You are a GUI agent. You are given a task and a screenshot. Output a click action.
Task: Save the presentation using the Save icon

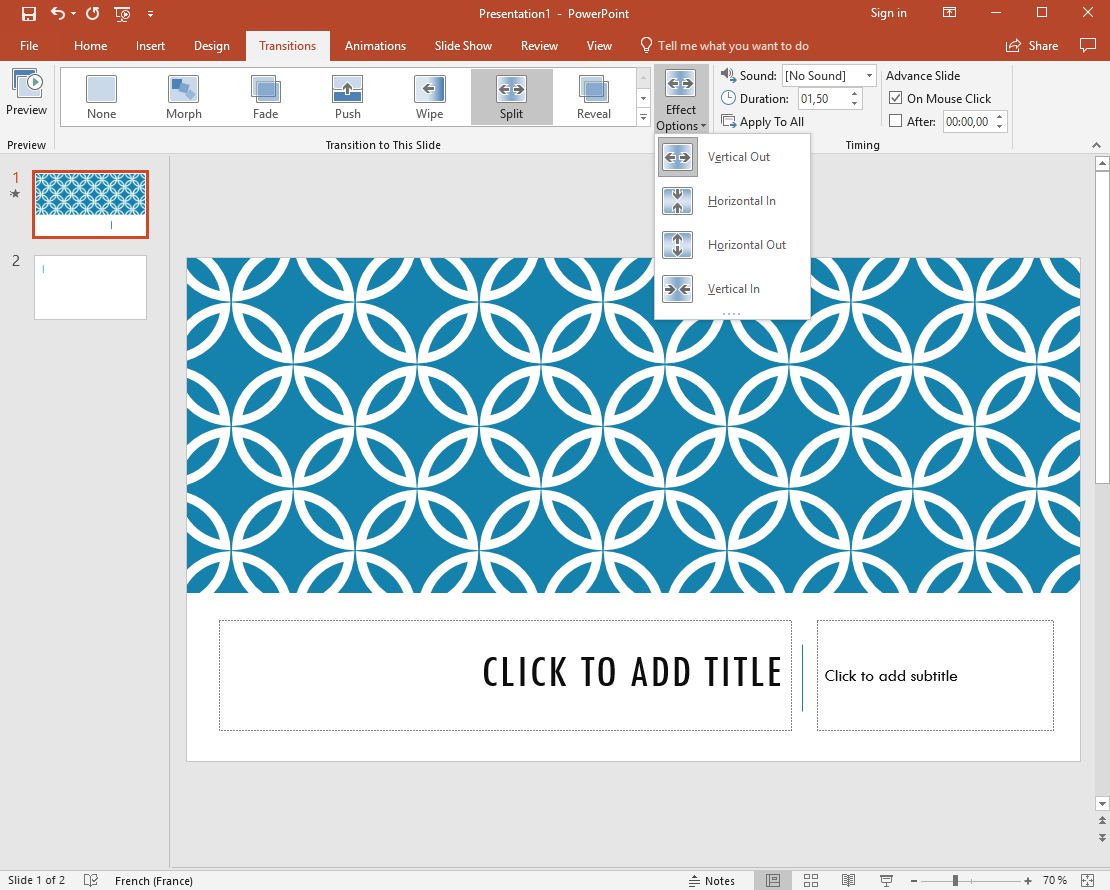pos(28,14)
